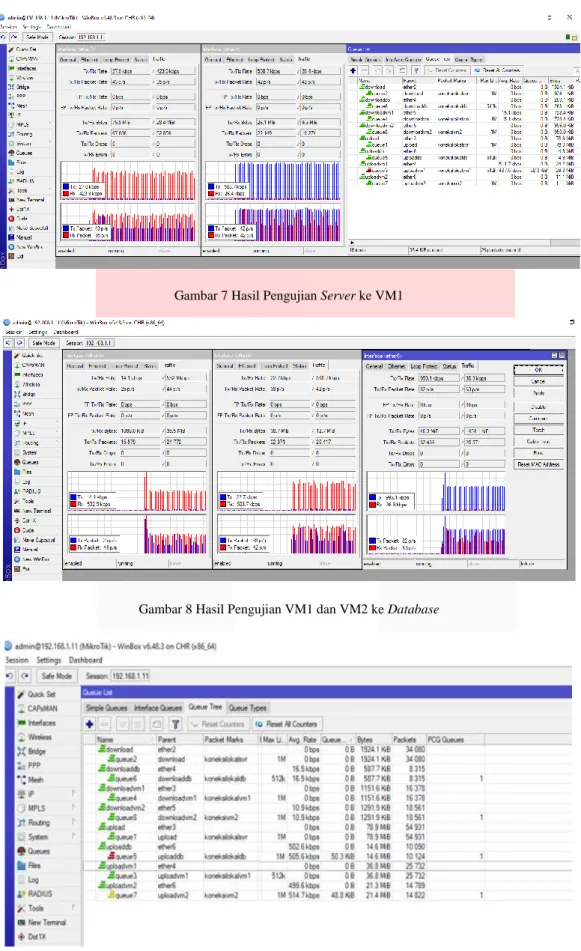Image resolution: width=581 pixels, height=951 pixels.
Task: Toggle Safe Mode in Gambar 8 WinBox window
Action: [44, 343]
